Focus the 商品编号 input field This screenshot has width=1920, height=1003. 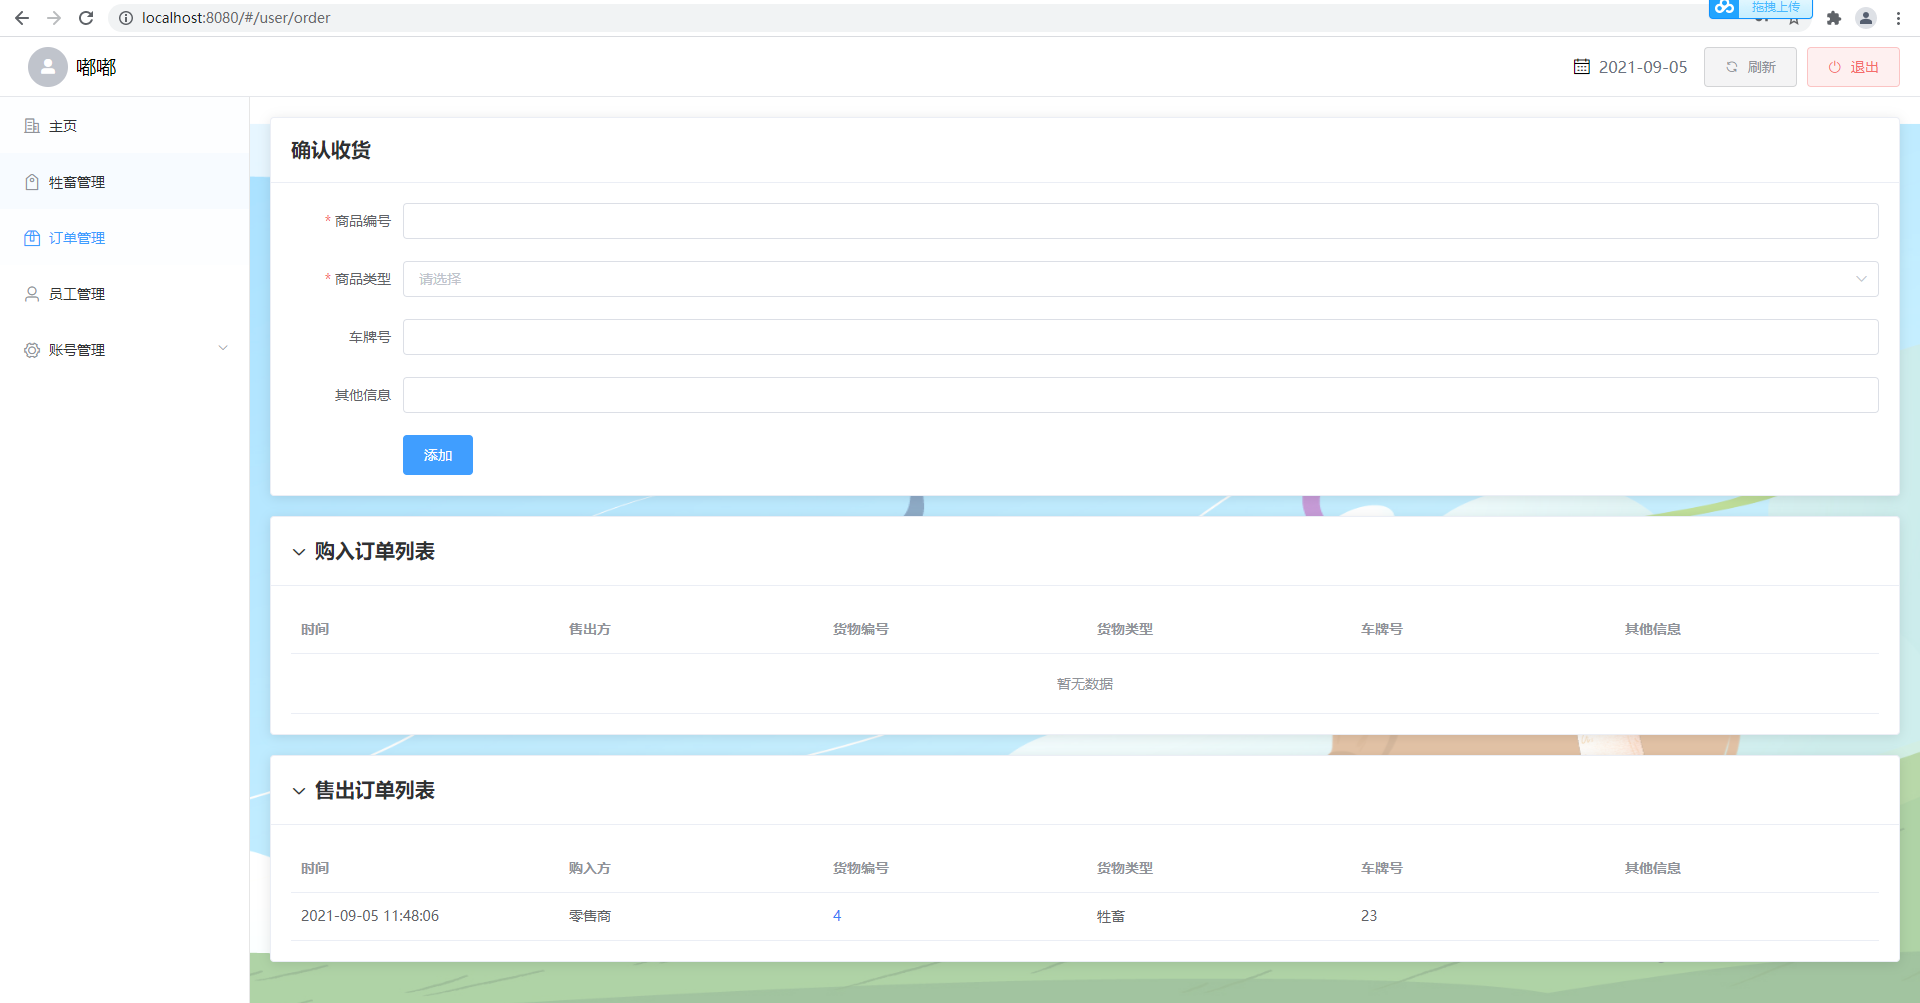click(x=1141, y=221)
